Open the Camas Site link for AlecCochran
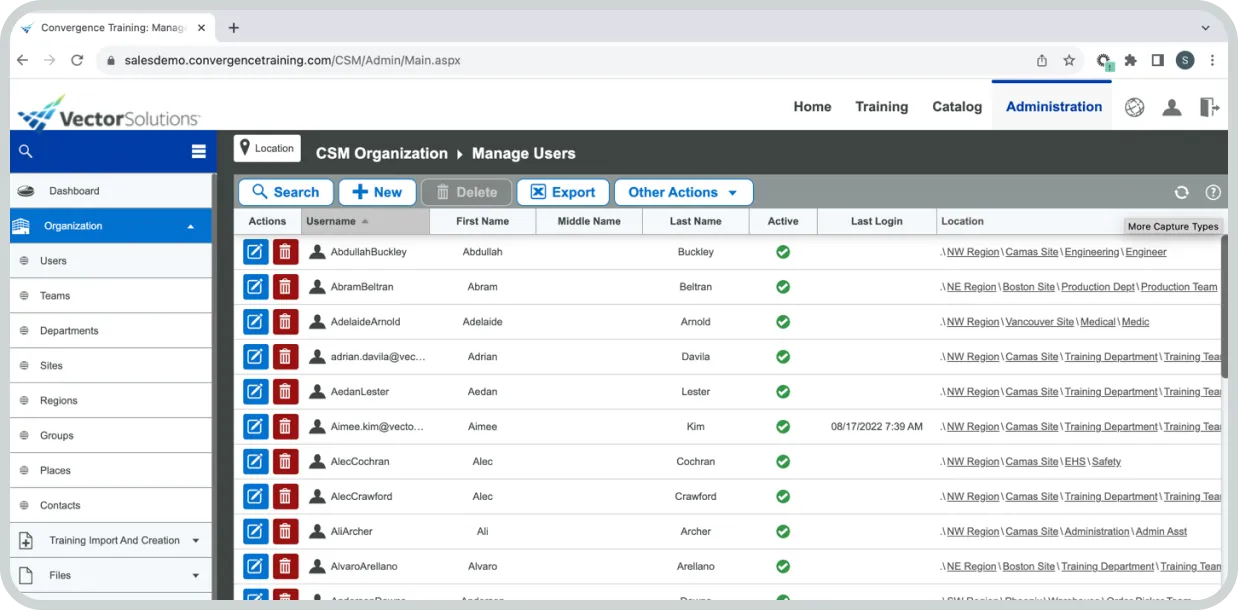The height and width of the screenshot is (610, 1238). coord(1031,462)
